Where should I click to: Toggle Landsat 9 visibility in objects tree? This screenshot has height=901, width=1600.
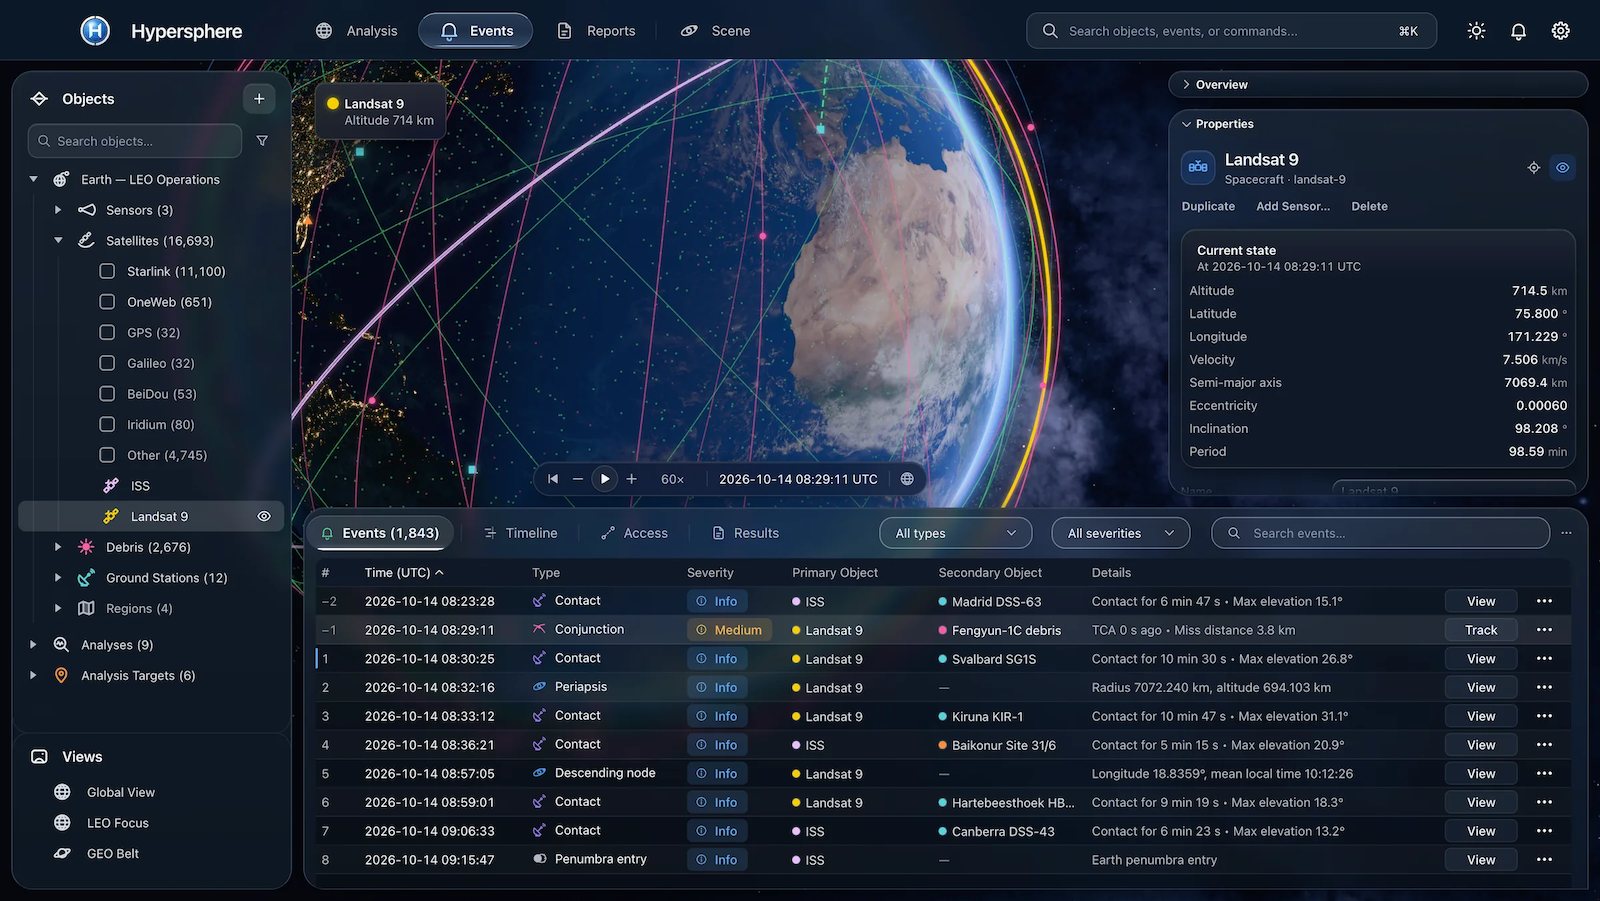point(264,516)
